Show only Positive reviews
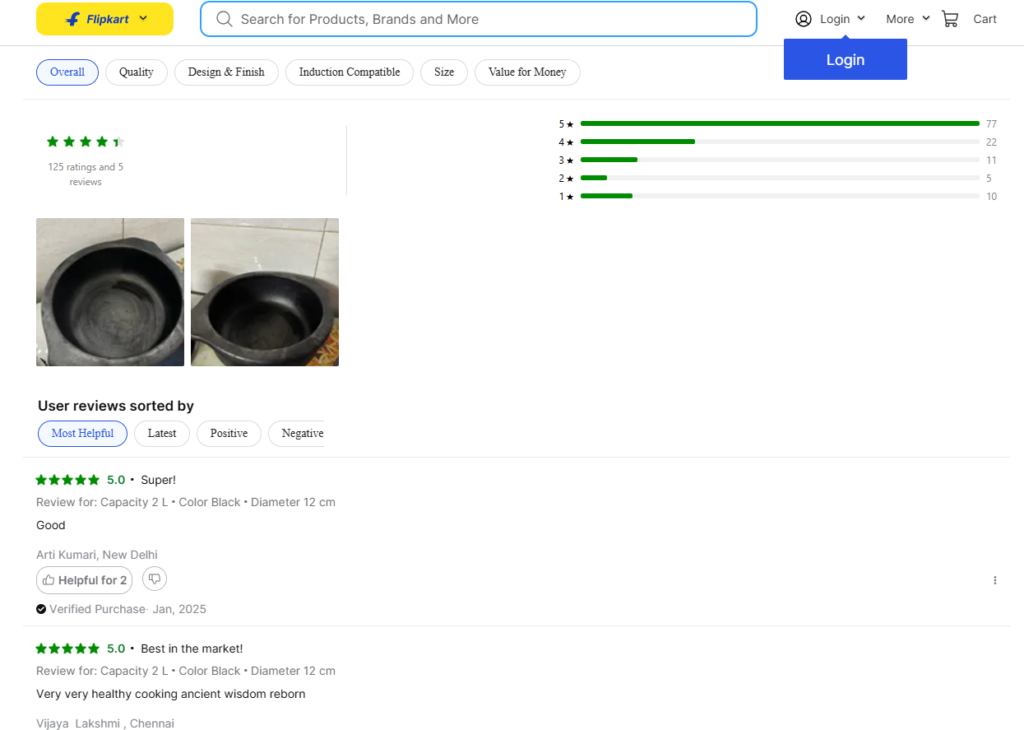 coord(229,433)
